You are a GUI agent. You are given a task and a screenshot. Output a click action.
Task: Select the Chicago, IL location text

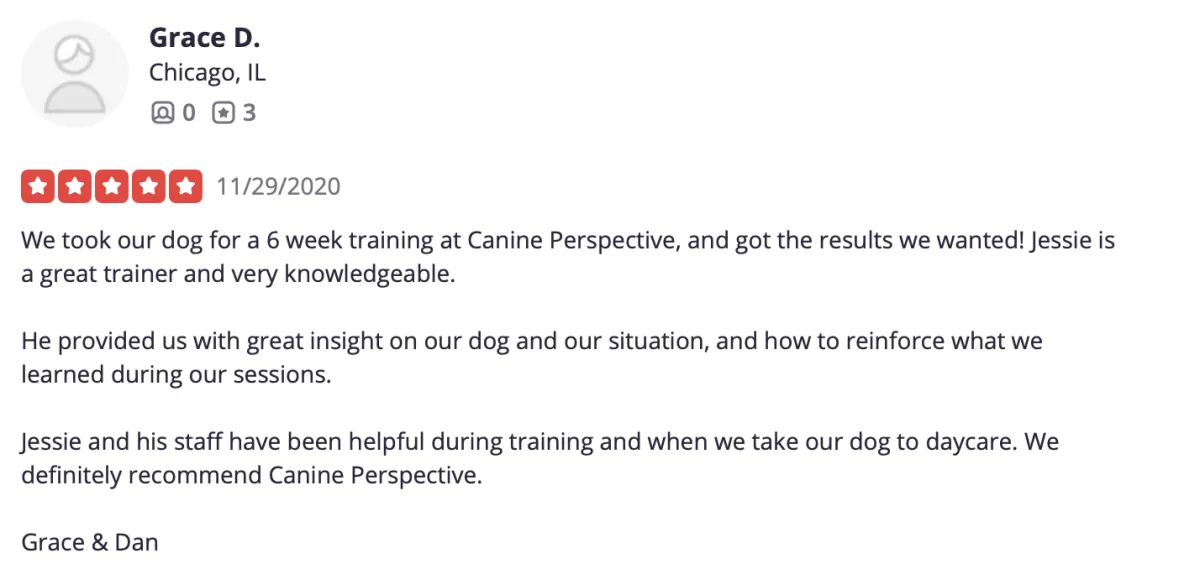click(x=207, y=73)
